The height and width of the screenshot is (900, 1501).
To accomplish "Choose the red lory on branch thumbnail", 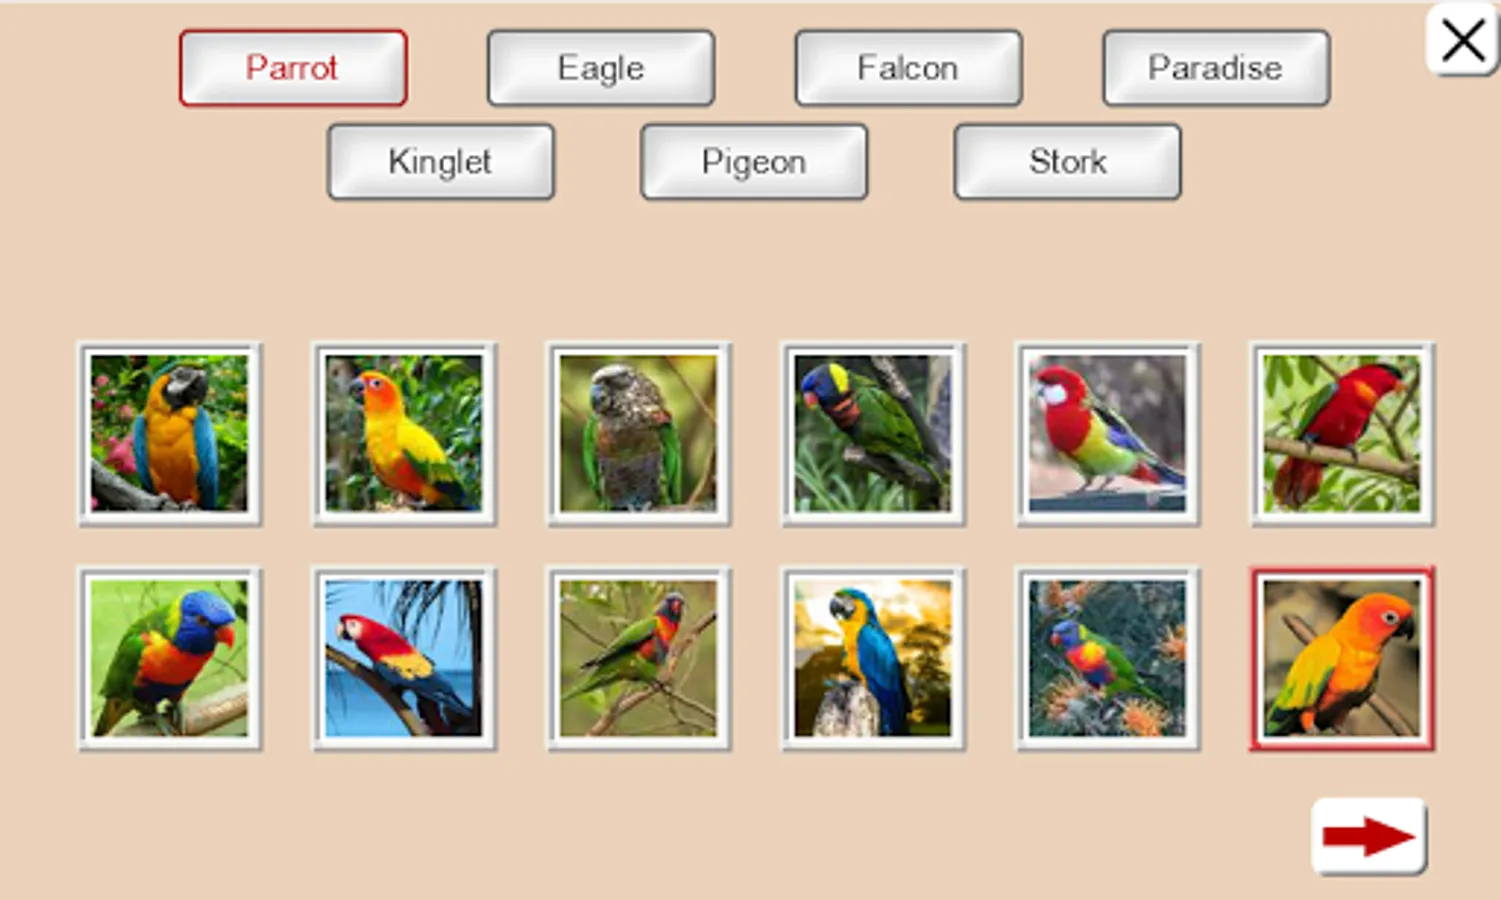I will pos(1342,434).
